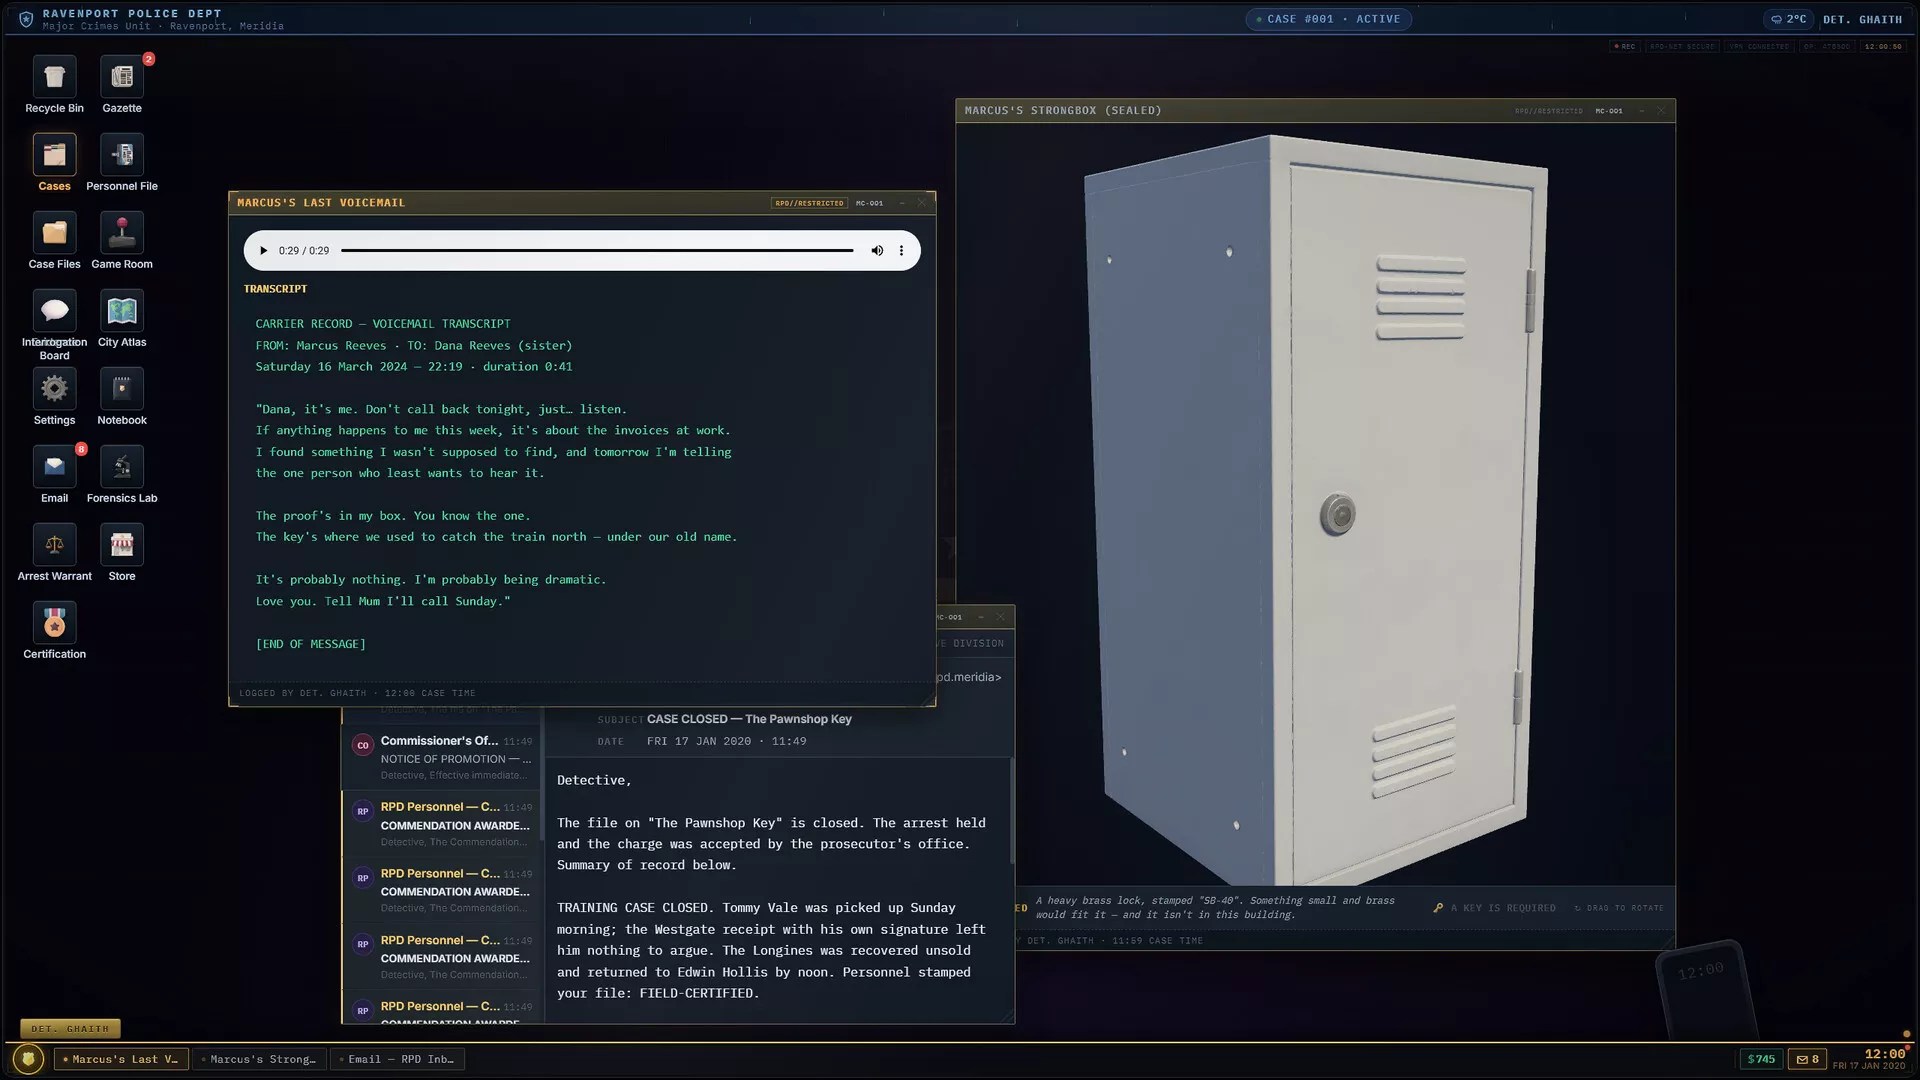Click the CASE CLOSED — The Pawnshop Key subject
The height and width of the screenshot is (1080, 1920).
749,719
